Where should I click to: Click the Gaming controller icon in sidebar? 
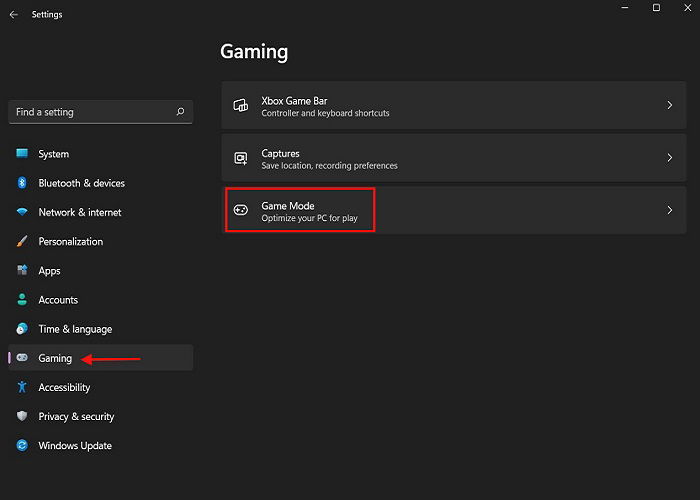22,358
